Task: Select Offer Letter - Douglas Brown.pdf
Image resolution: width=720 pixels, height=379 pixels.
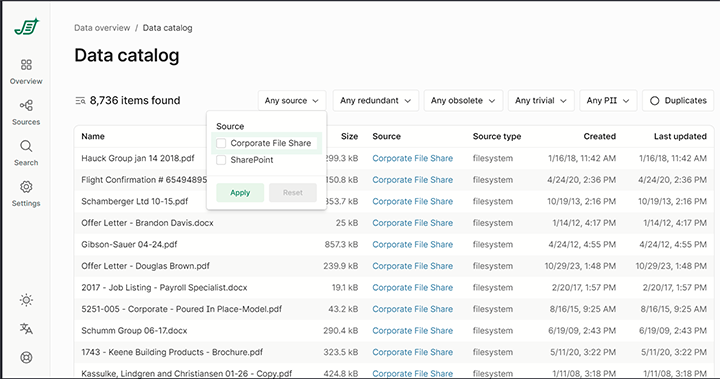Action: [x=146, y=266]
